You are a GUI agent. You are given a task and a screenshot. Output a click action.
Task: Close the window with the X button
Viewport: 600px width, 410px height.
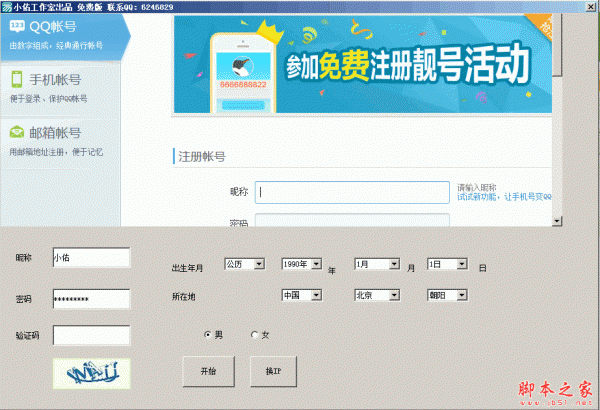pyautogui.click(x=591, y=7)
